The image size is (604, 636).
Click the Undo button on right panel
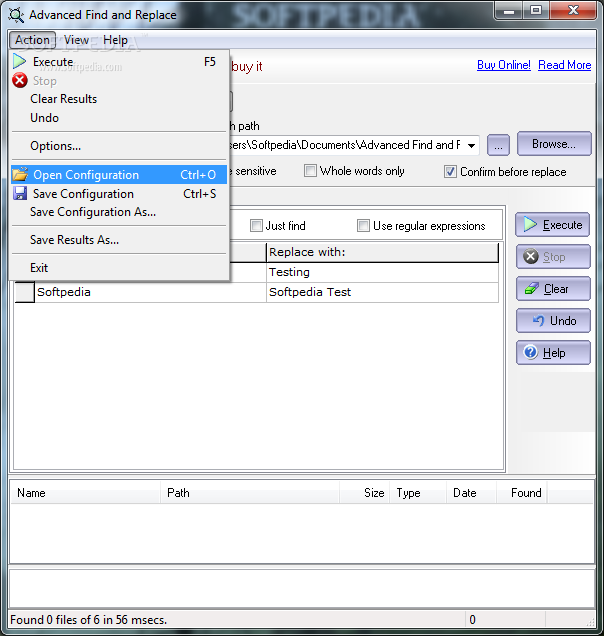pyautogui.click(x=553, y=321)
